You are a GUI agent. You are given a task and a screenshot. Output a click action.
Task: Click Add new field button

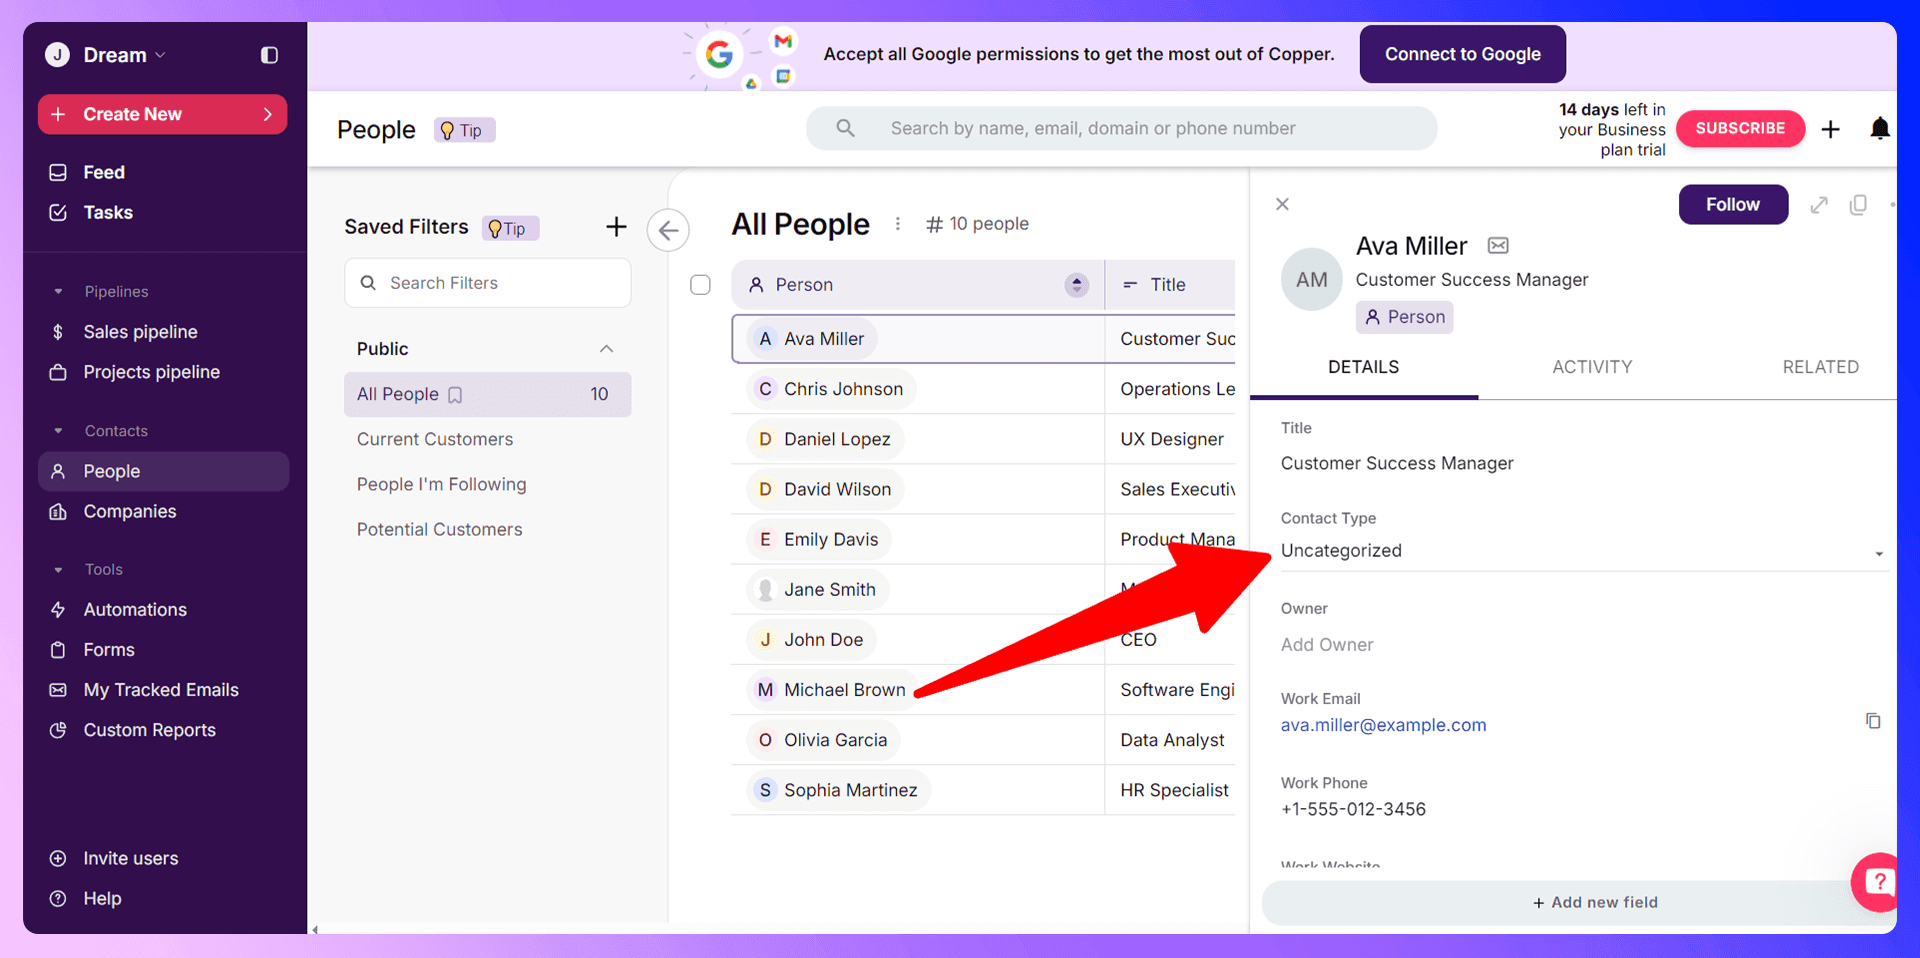coord(1594,902)
